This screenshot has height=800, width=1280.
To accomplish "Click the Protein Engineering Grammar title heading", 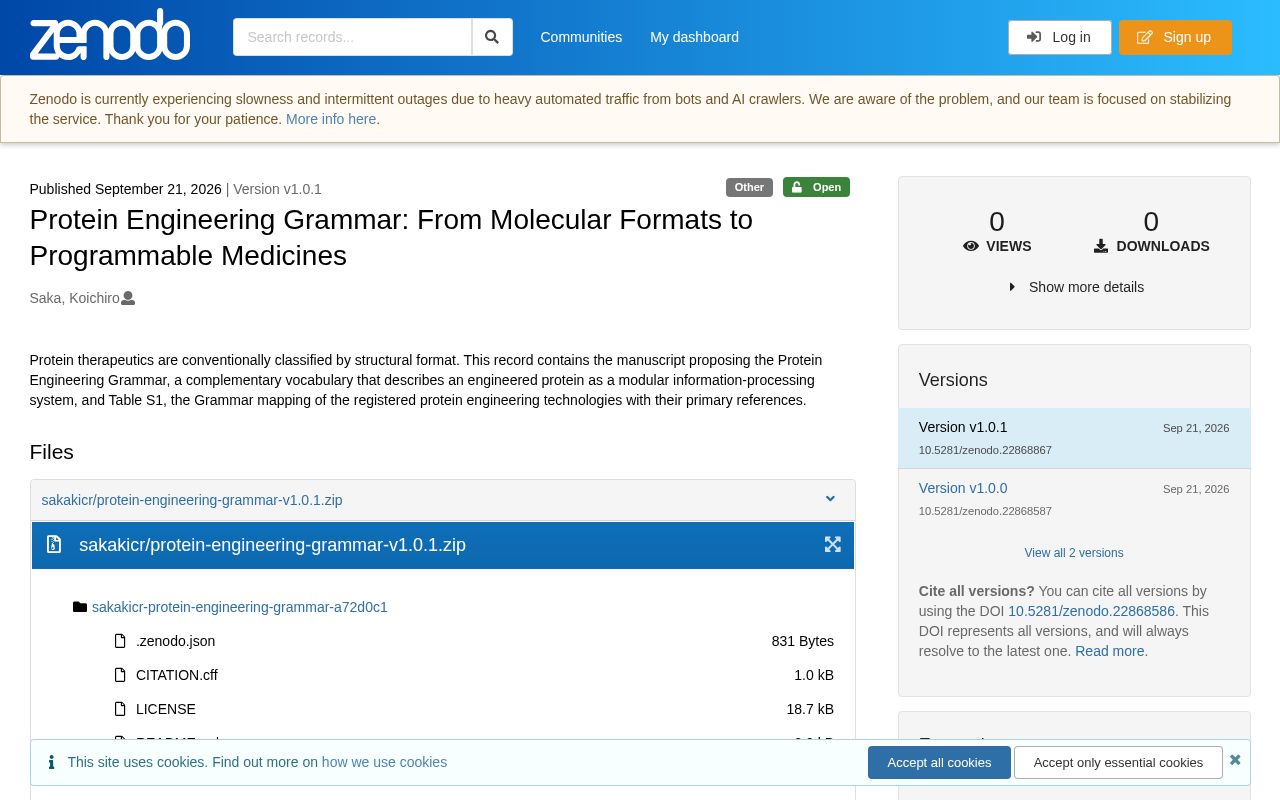I will [391, 238].
